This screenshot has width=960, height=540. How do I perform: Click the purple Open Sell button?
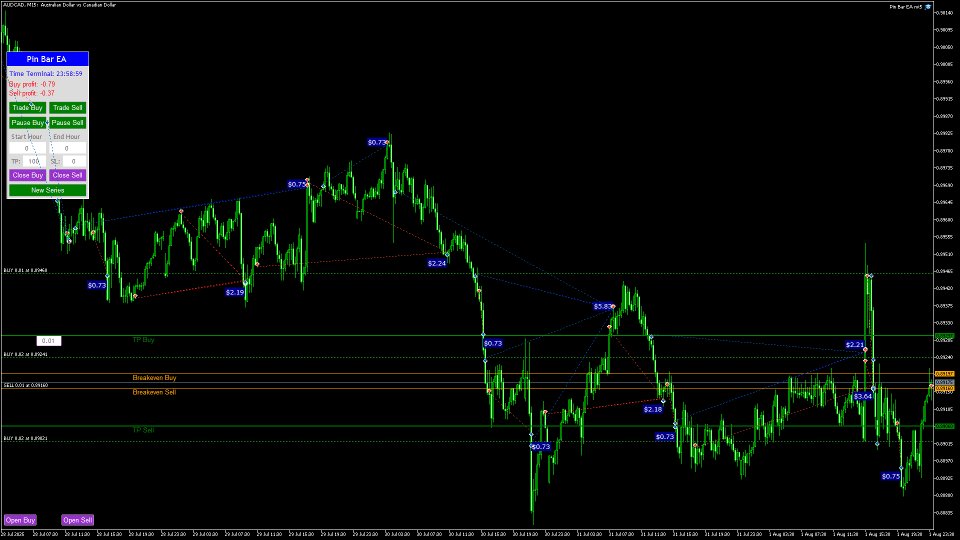78,520
